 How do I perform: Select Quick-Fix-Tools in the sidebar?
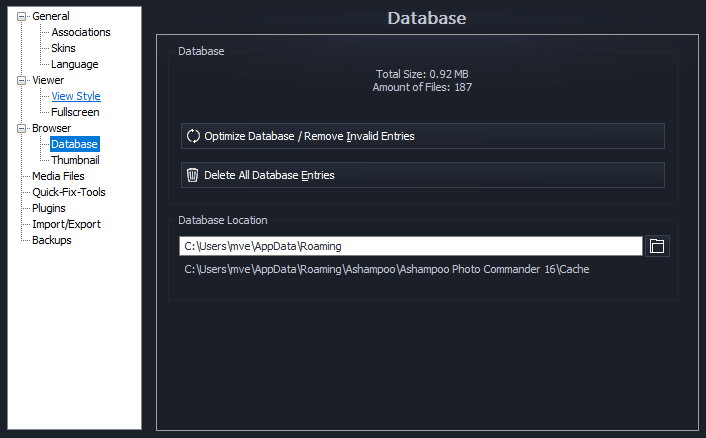[x=68, y=192]
